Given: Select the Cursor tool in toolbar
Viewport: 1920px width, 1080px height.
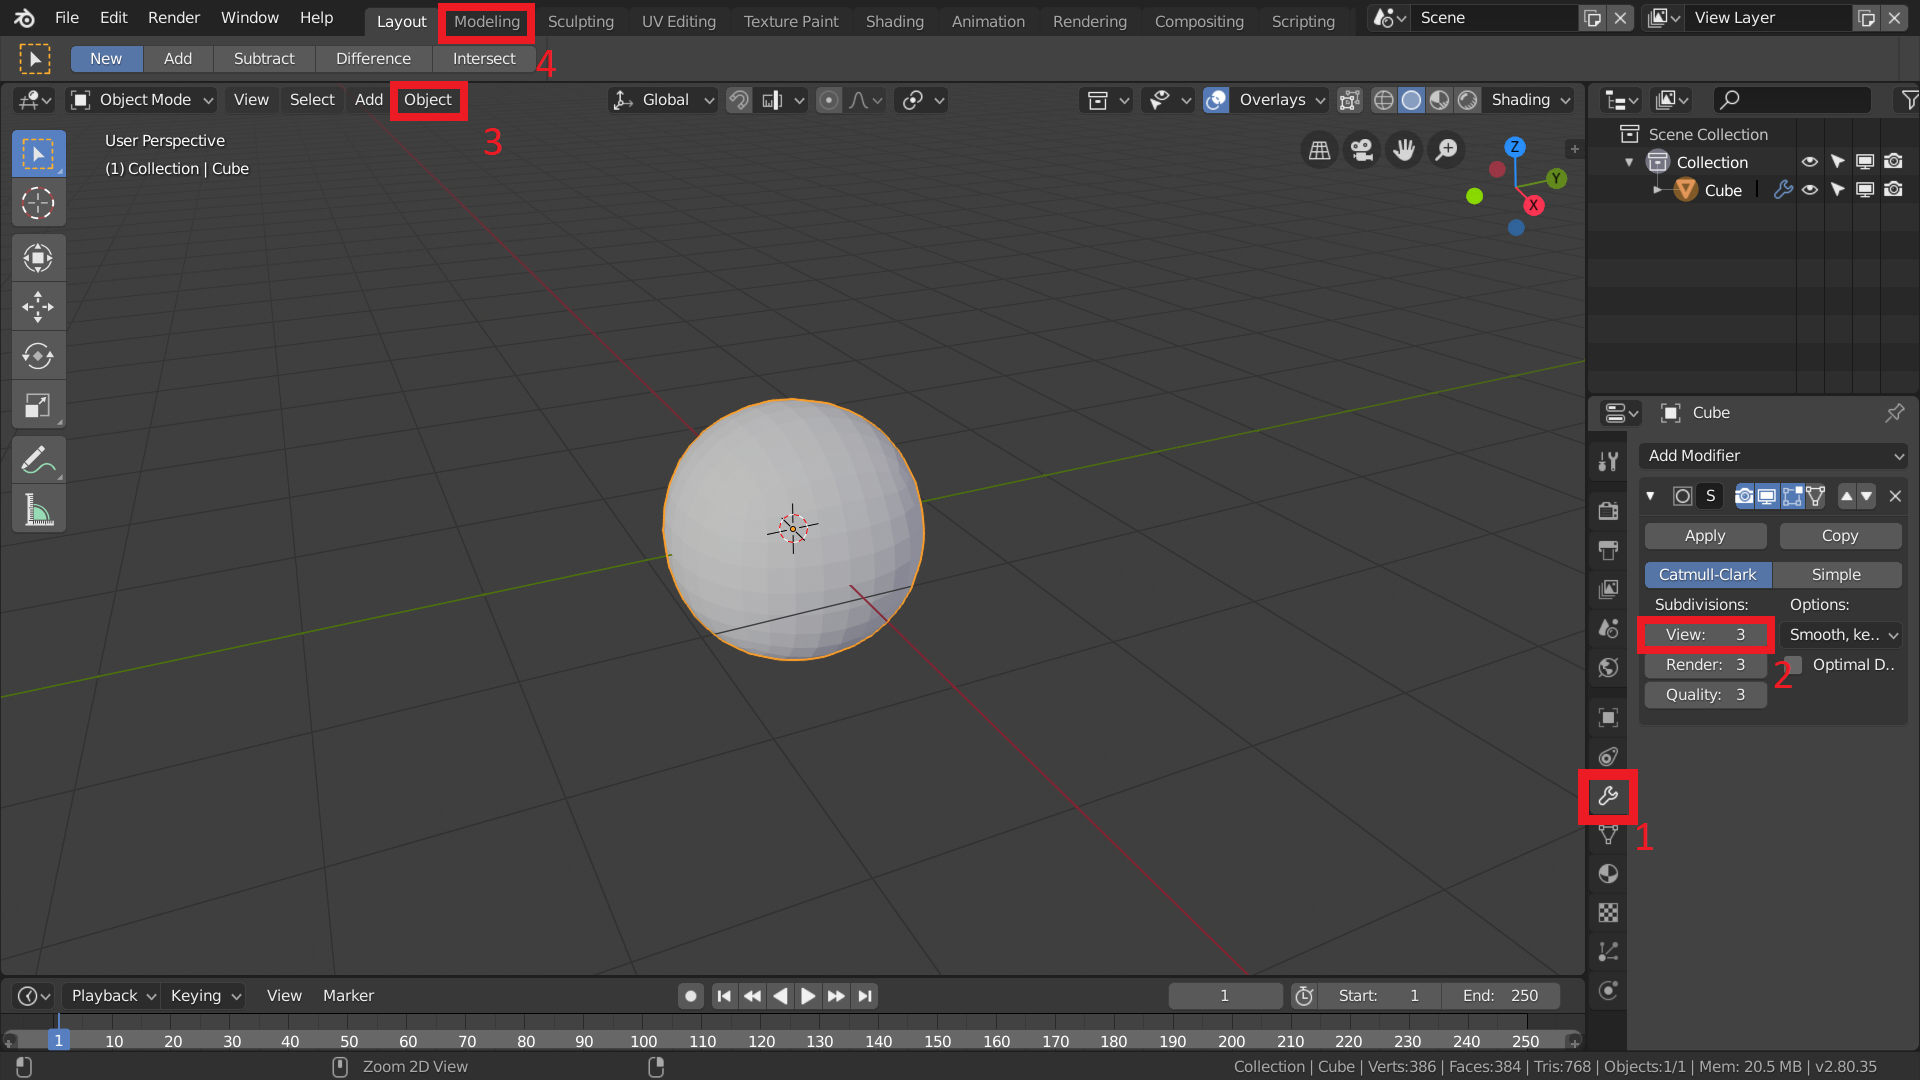Looking at the screenshot, I should [38, 203].
